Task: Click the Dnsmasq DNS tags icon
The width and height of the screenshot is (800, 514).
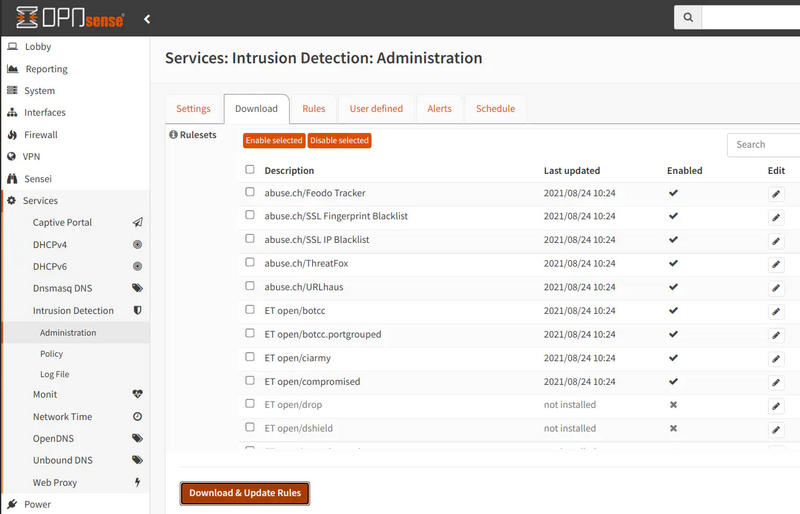Action: click(x=137, y=288)
